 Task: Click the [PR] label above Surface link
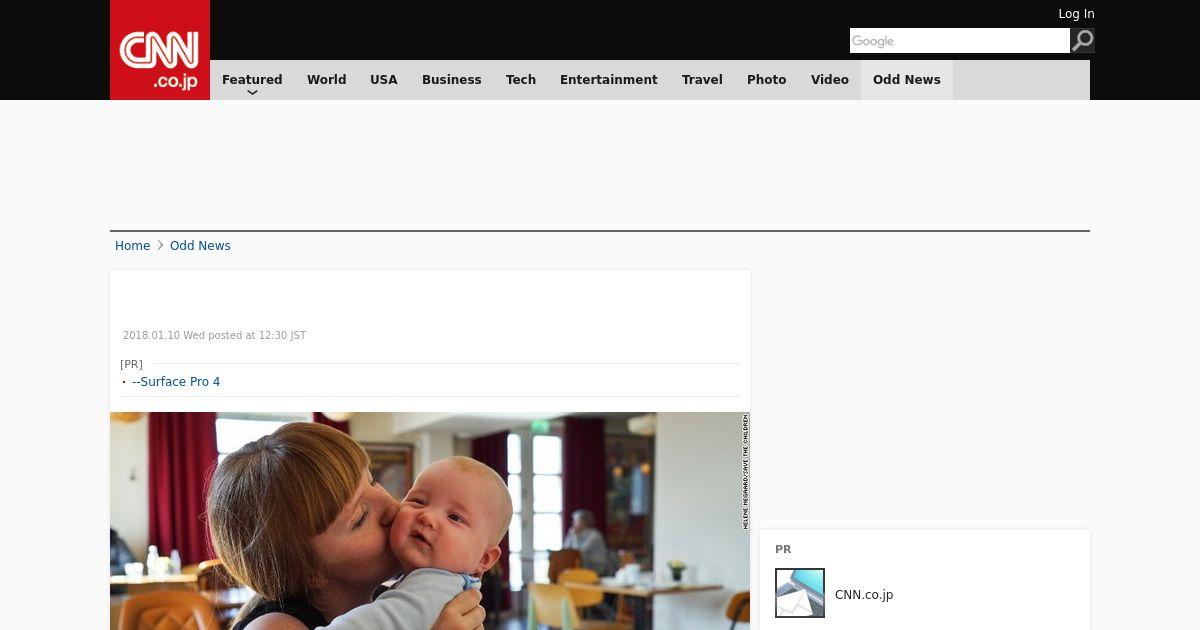[x=131, y=364]
